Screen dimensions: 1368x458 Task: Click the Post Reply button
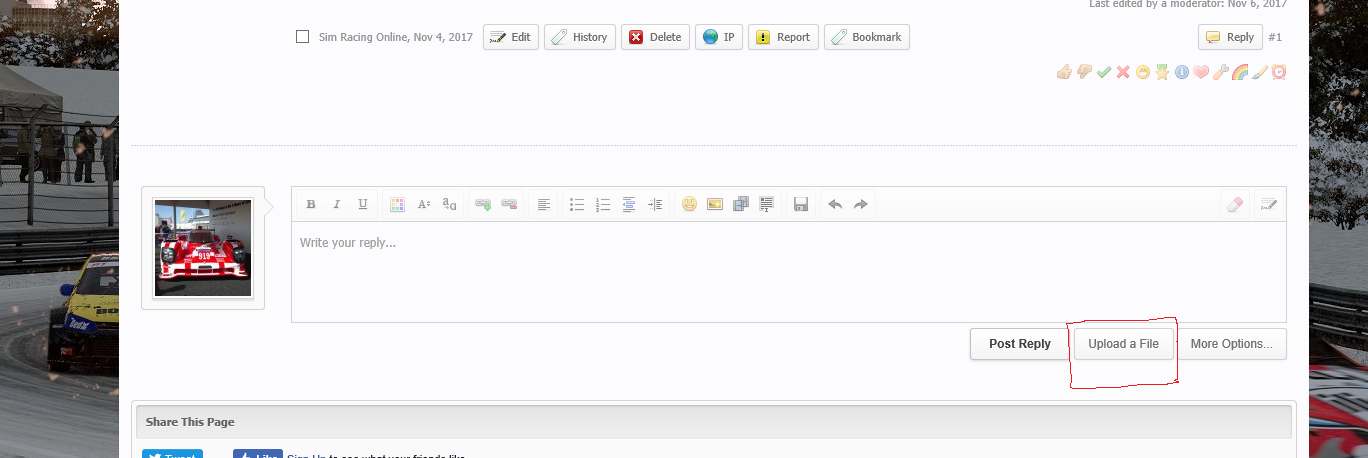coord(1019,344)
